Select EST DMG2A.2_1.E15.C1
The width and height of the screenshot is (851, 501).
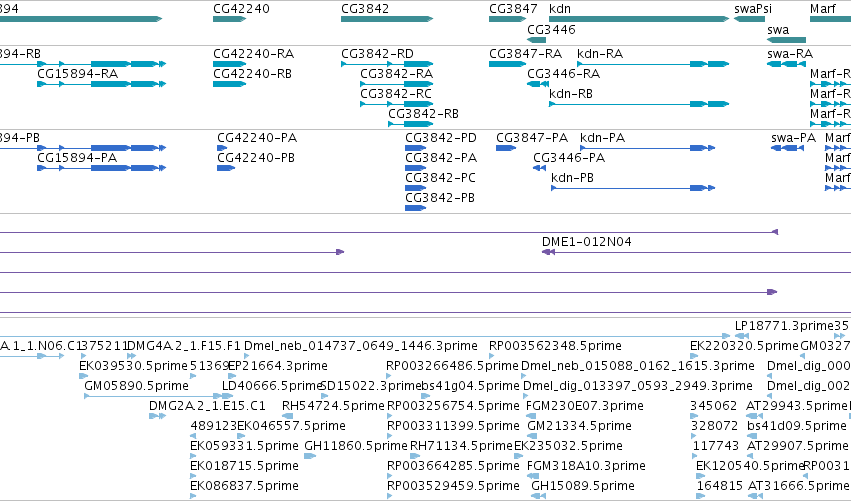pyautogui.click(x=207, y=406)
